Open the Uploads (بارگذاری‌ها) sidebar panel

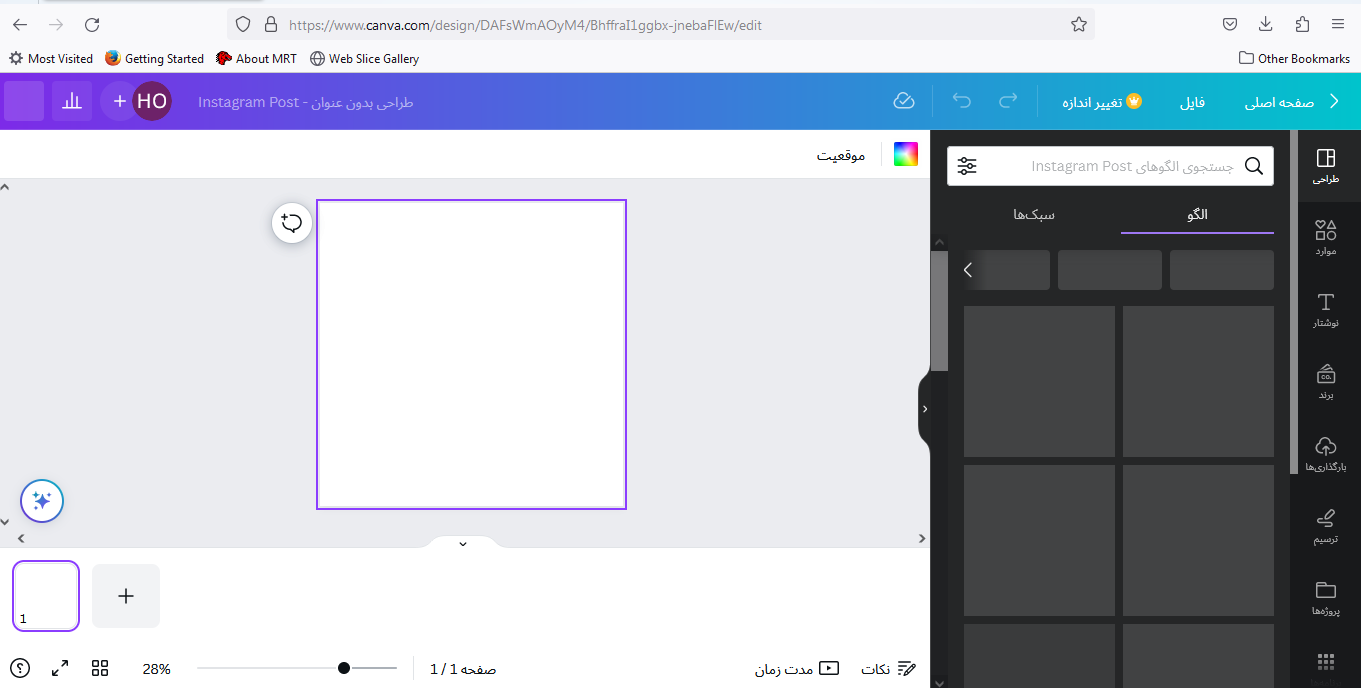1325,454
